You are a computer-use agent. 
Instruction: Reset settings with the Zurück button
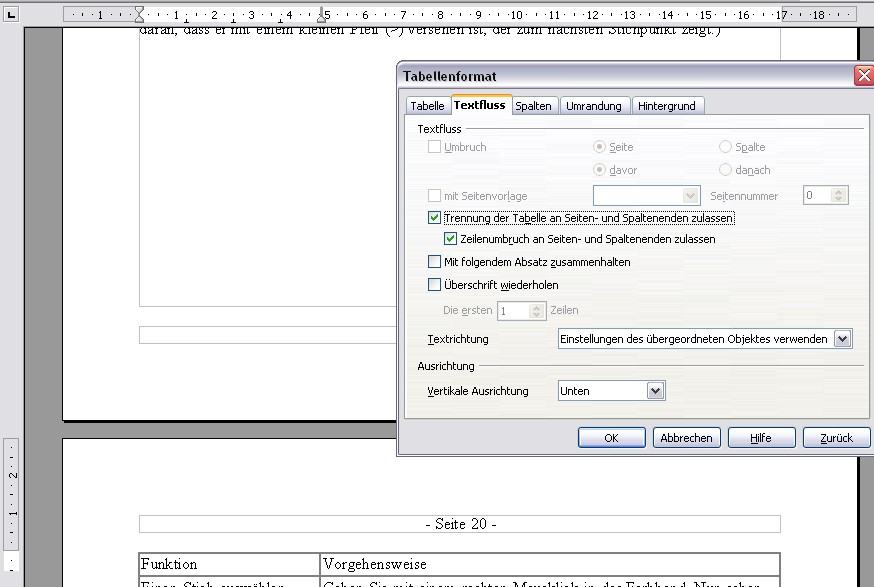(836, 438)
